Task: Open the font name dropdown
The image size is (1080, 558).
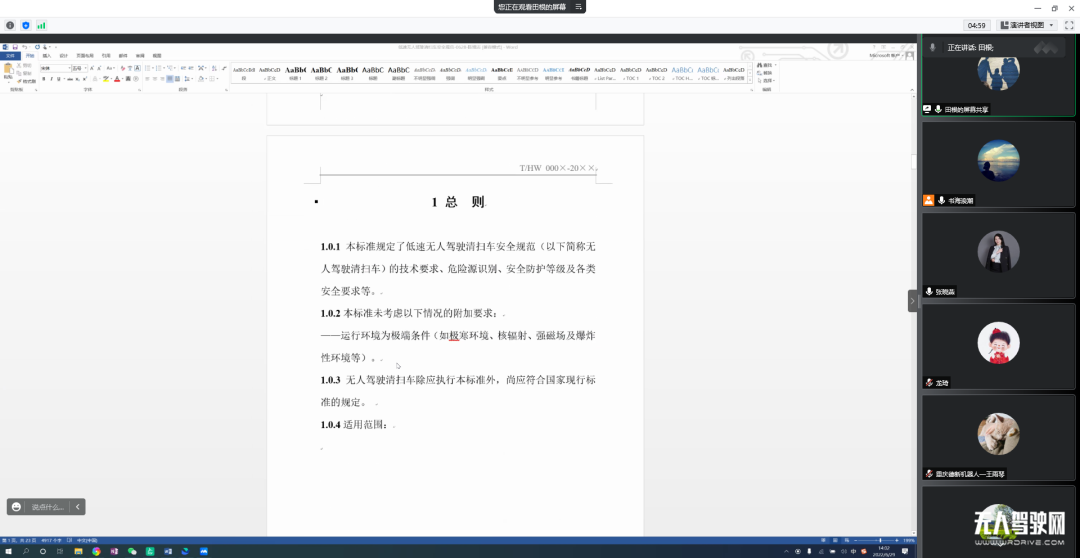Action: [x=54, y=68]
